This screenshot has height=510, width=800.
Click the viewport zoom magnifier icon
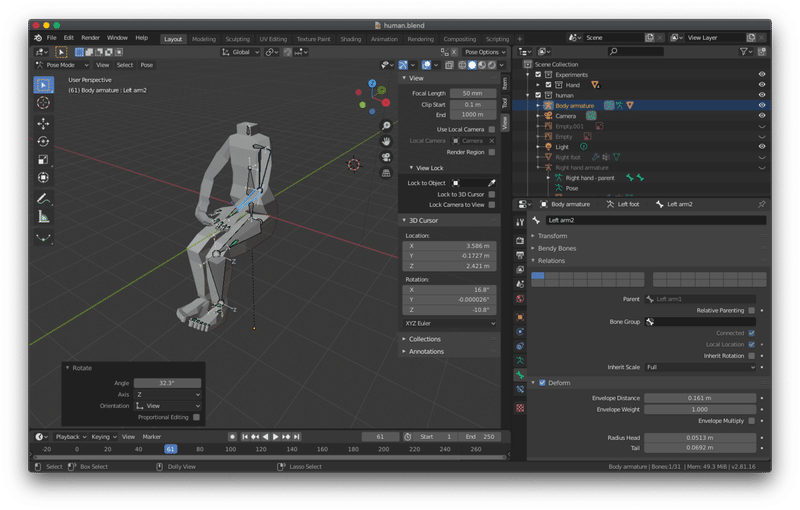386,125
